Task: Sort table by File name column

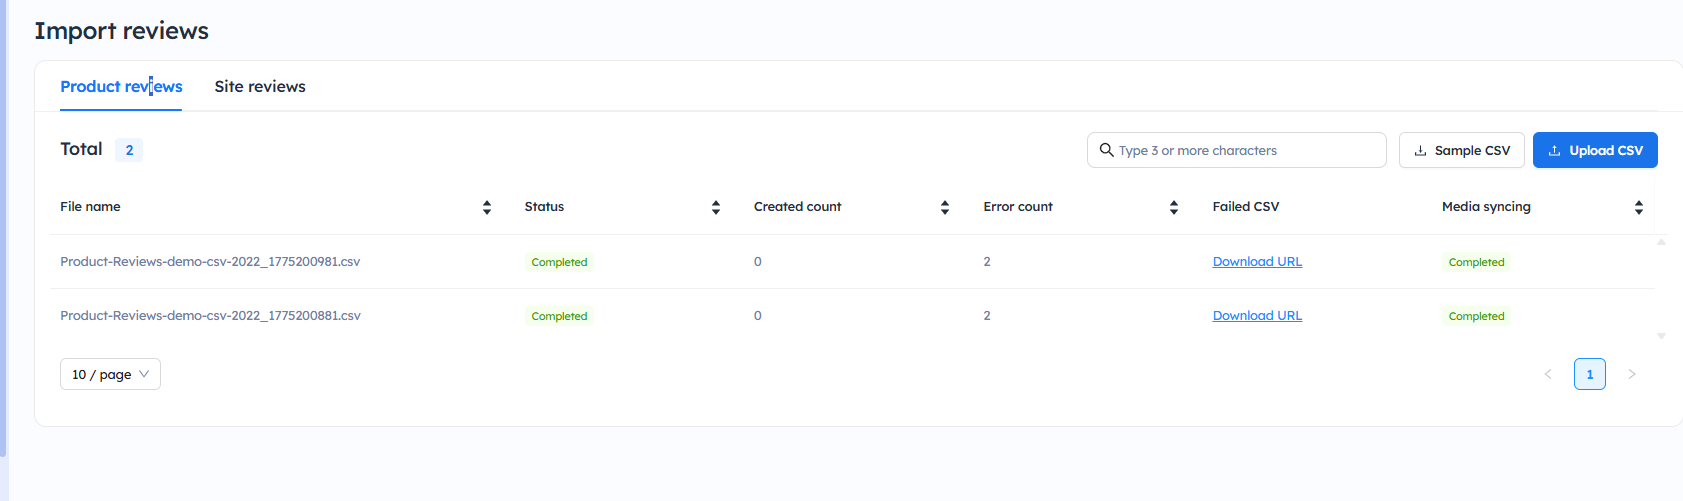Action: pyautogui.click(x=487, y=207)
